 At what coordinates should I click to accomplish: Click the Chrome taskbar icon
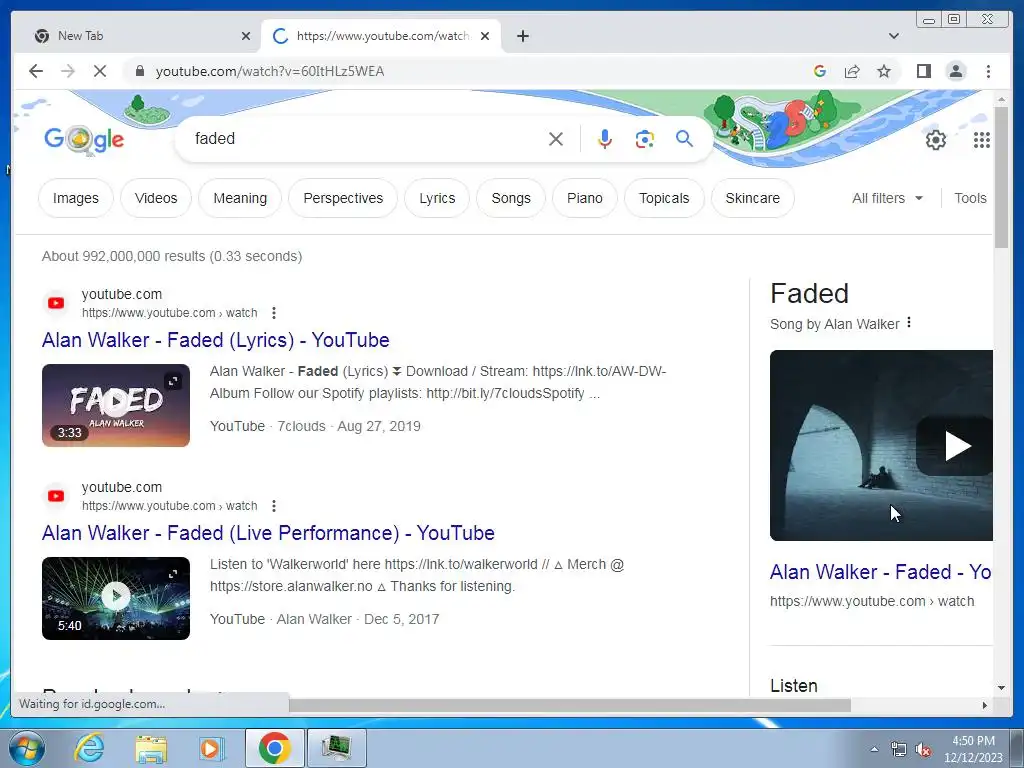[274, 748]
